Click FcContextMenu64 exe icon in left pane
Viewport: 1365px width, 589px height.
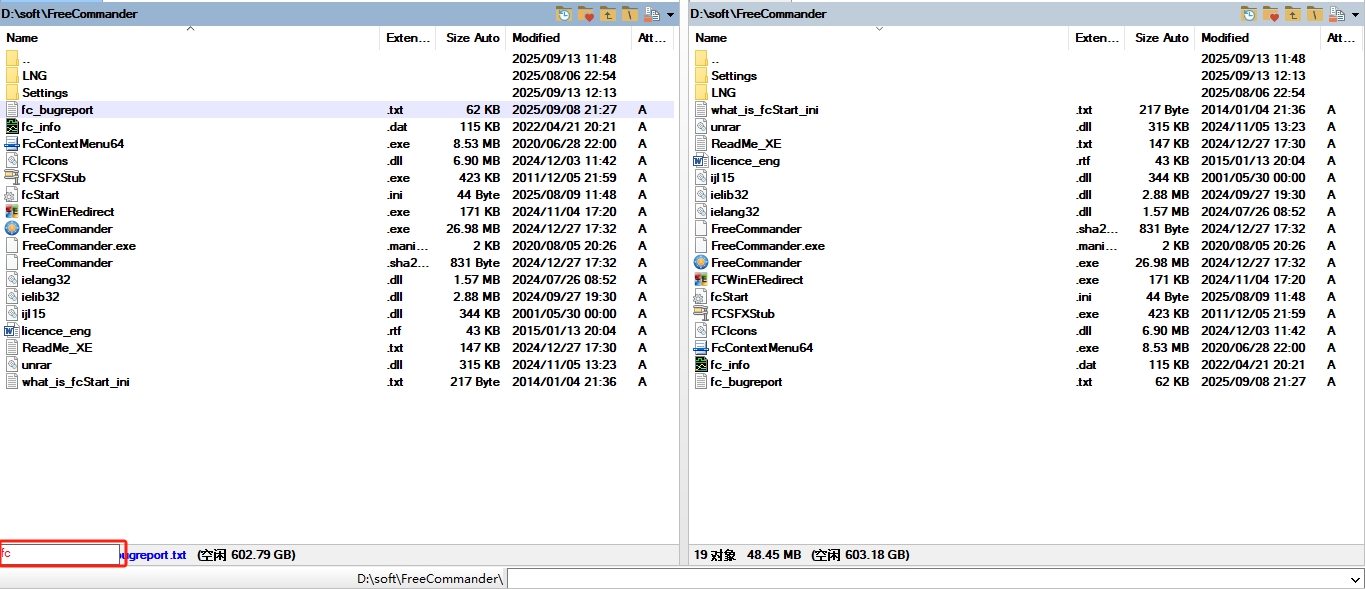point(12,144)
